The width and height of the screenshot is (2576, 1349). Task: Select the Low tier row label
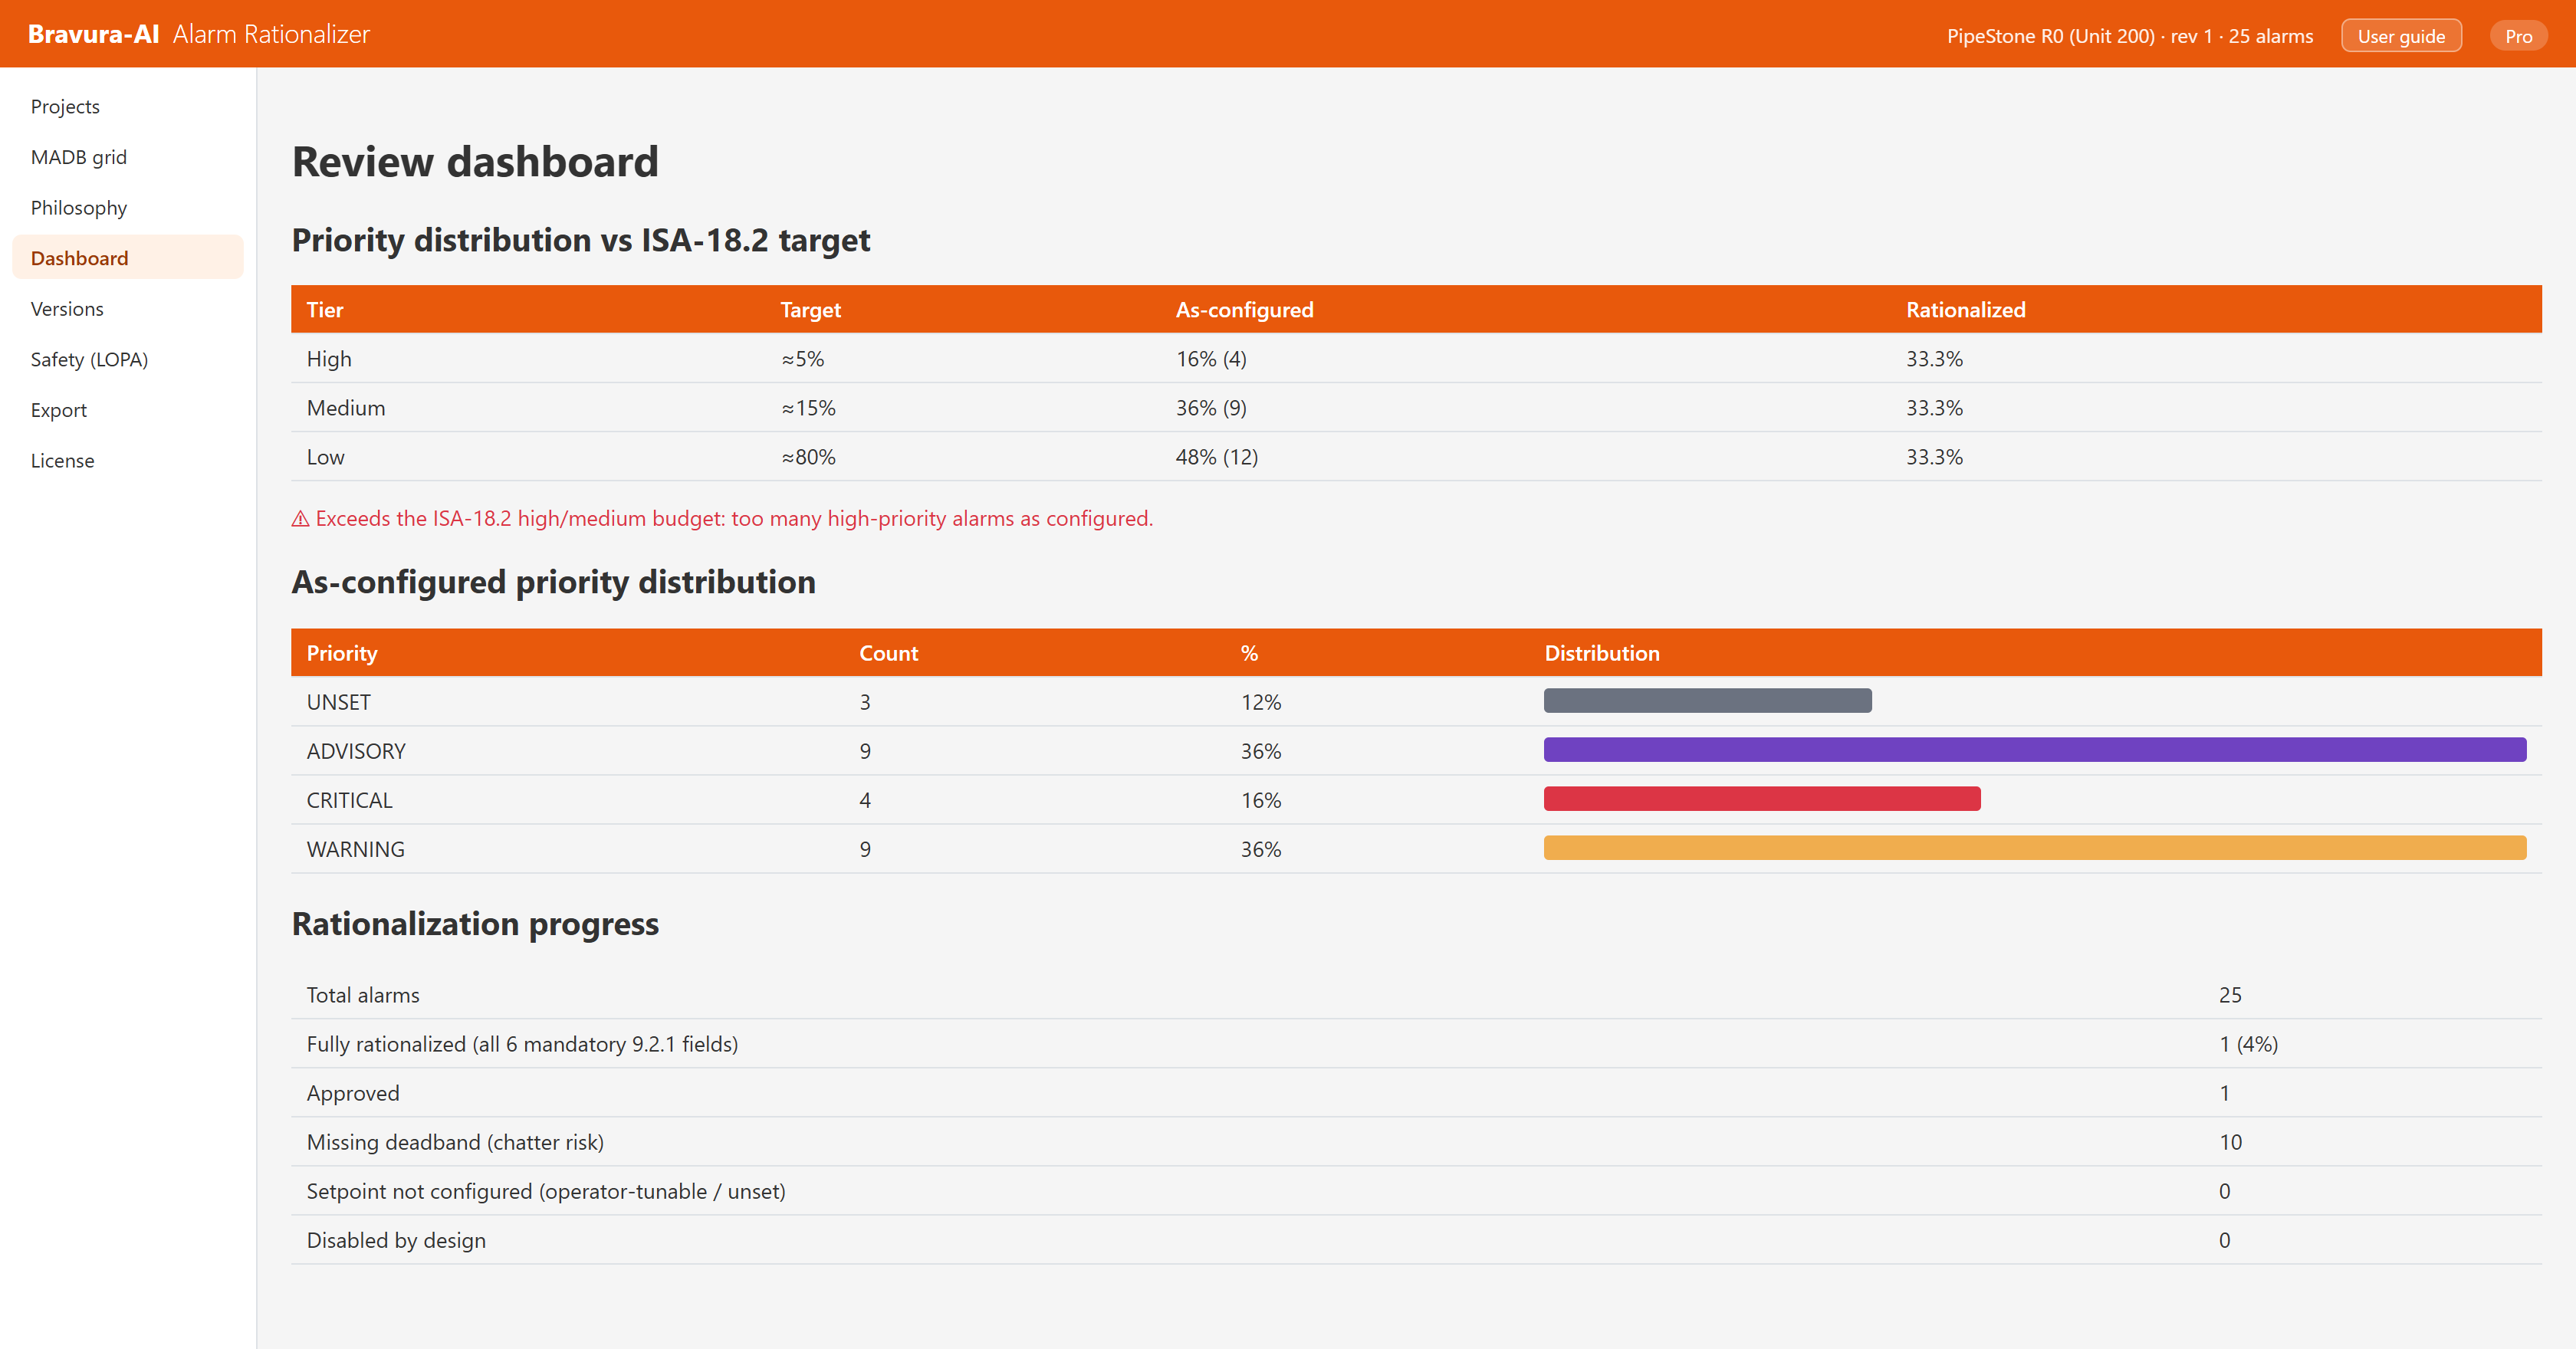(x=325, y=457)
